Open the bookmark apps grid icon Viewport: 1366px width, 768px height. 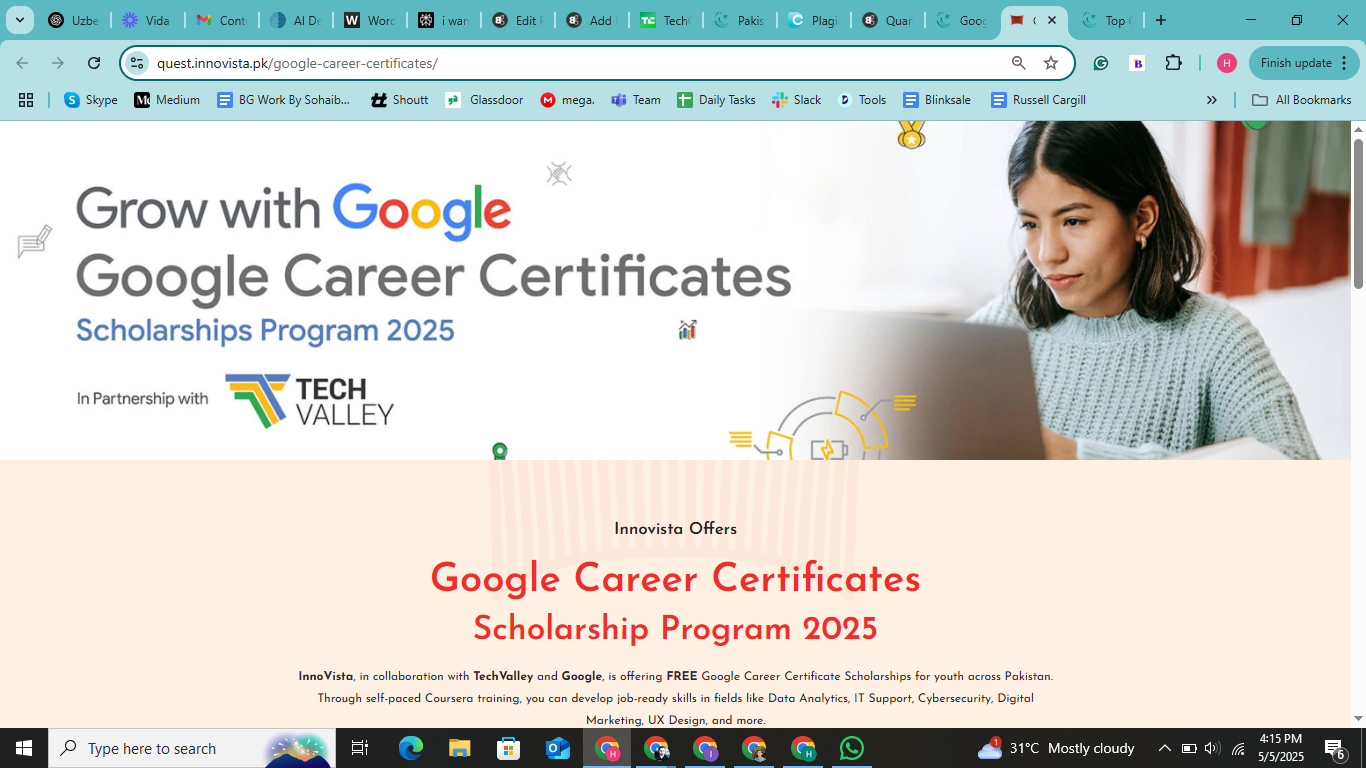click(x=26, y=100)
